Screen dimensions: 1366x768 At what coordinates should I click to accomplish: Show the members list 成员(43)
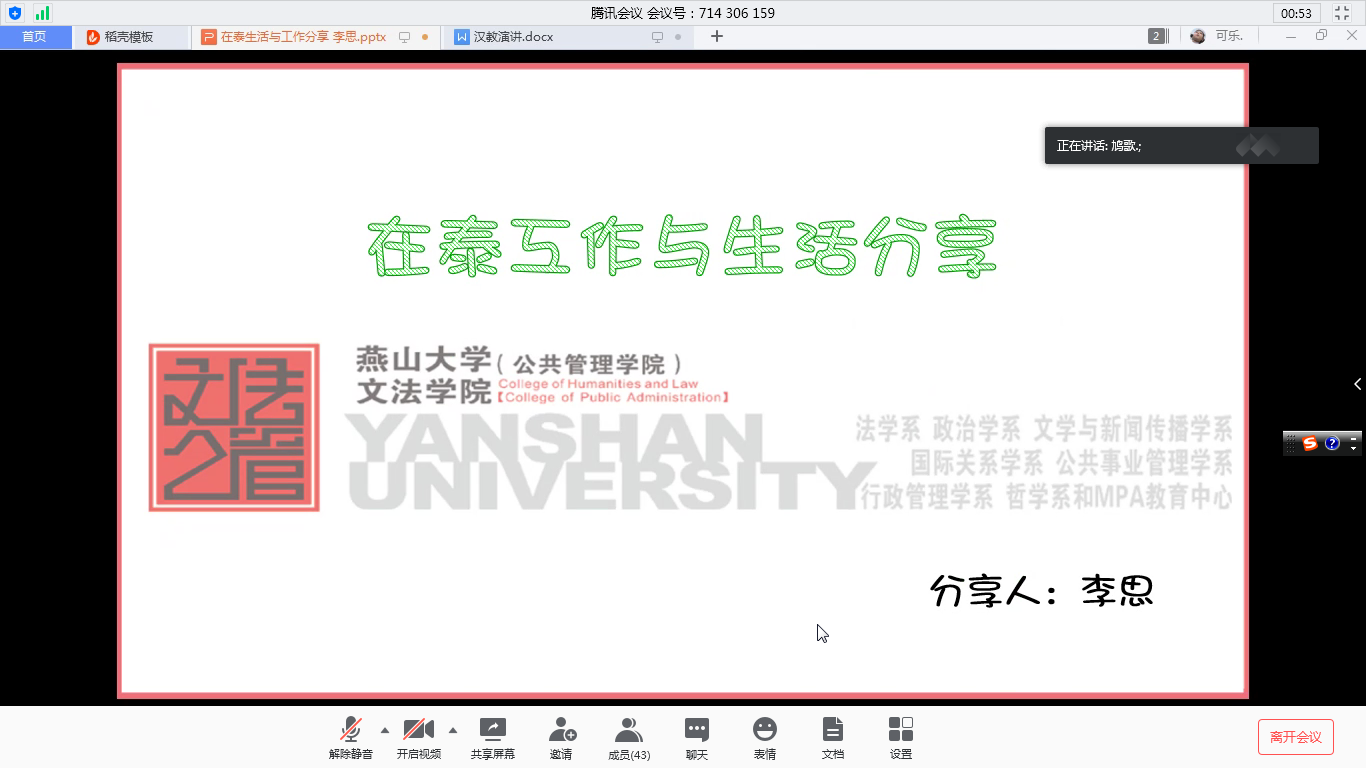tap(629, 738)
